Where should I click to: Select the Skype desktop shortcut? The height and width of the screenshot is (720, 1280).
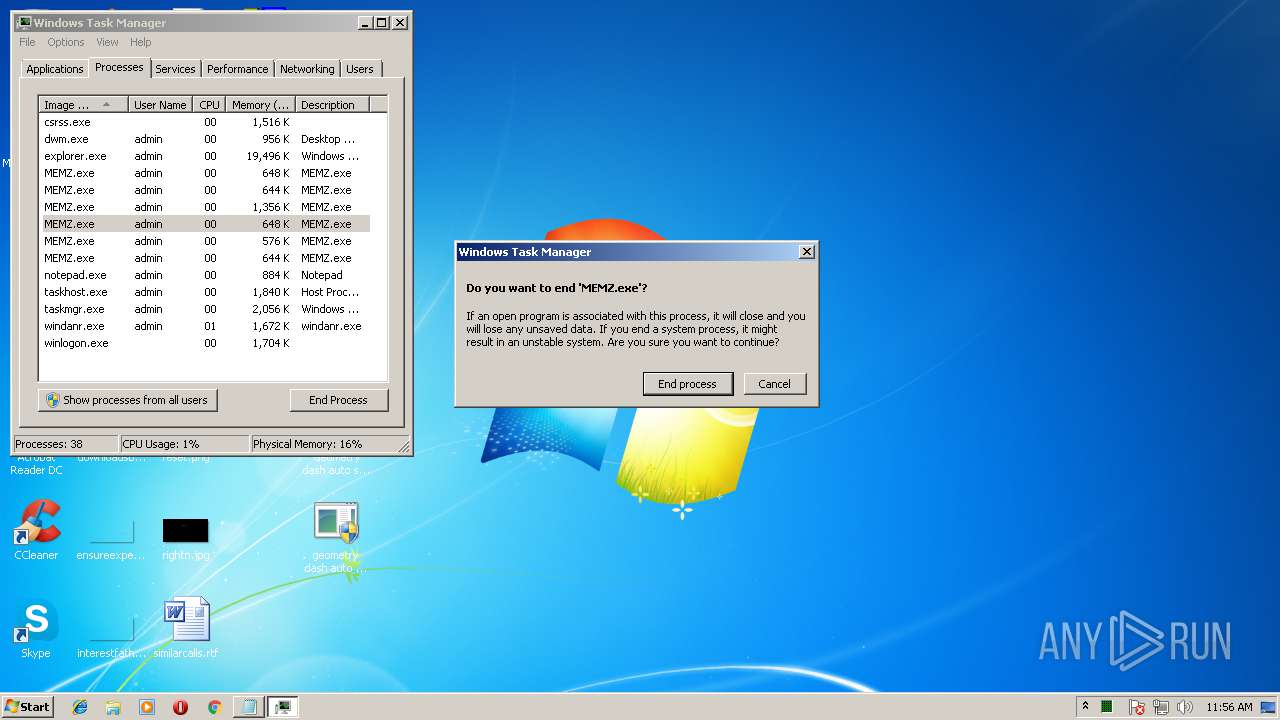pos(36,630)
